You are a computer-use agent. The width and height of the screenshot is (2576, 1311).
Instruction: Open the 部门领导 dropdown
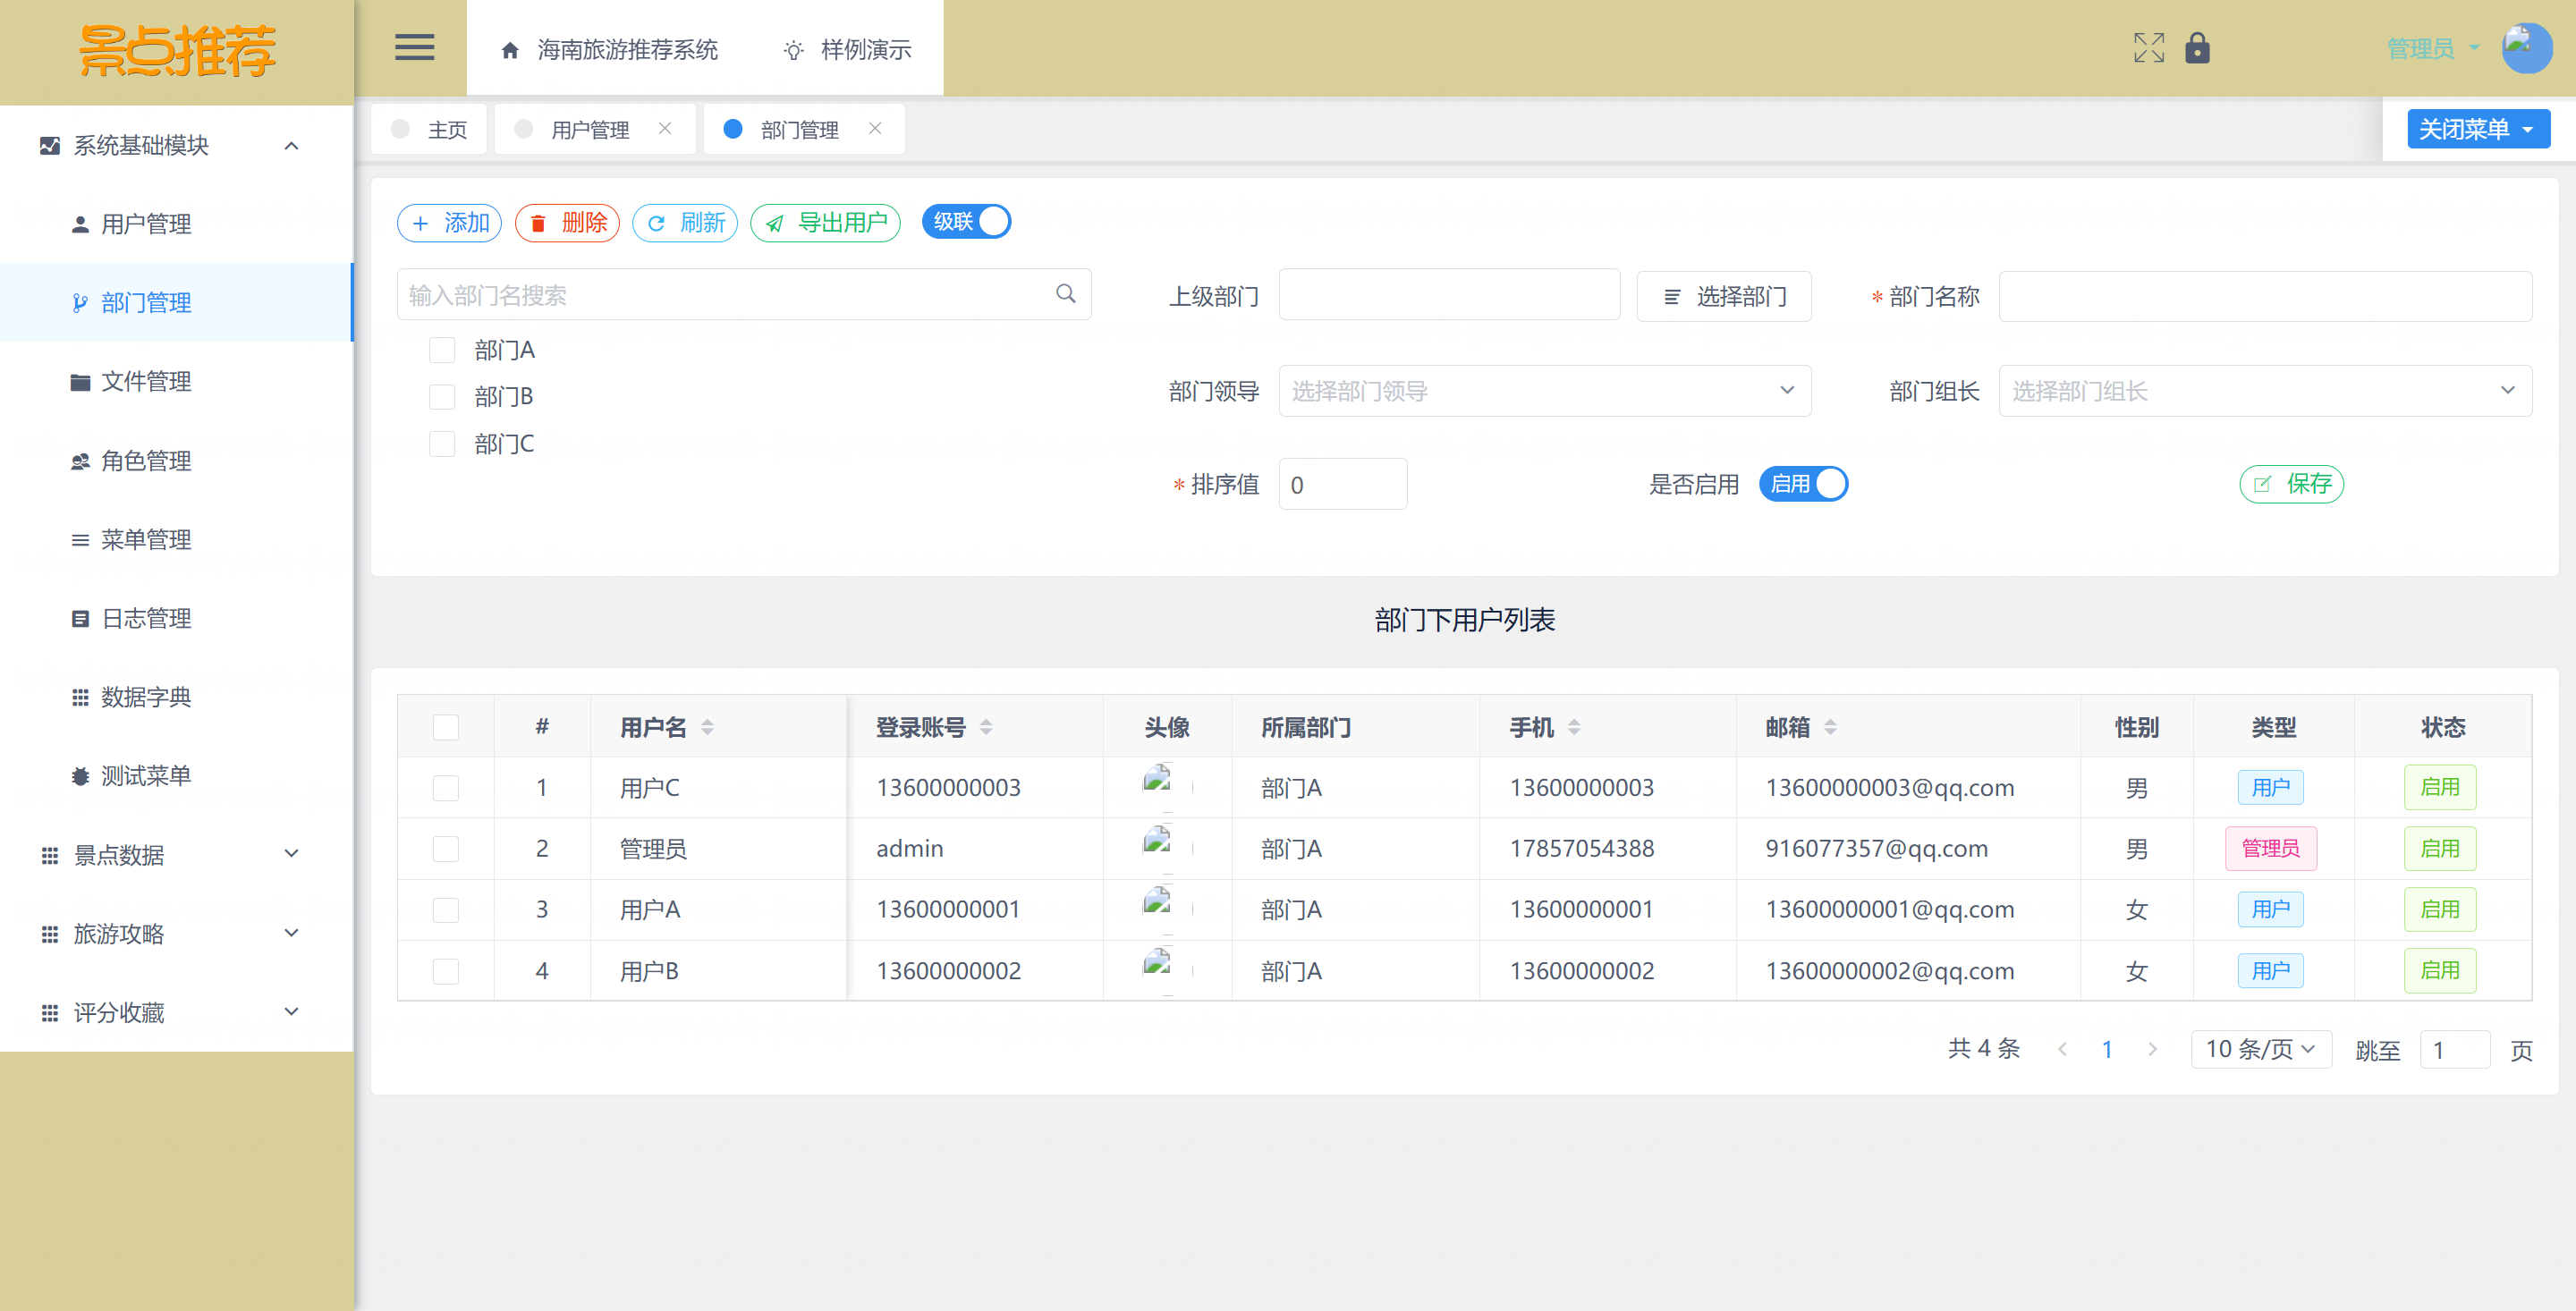[x=1544, y=391]
